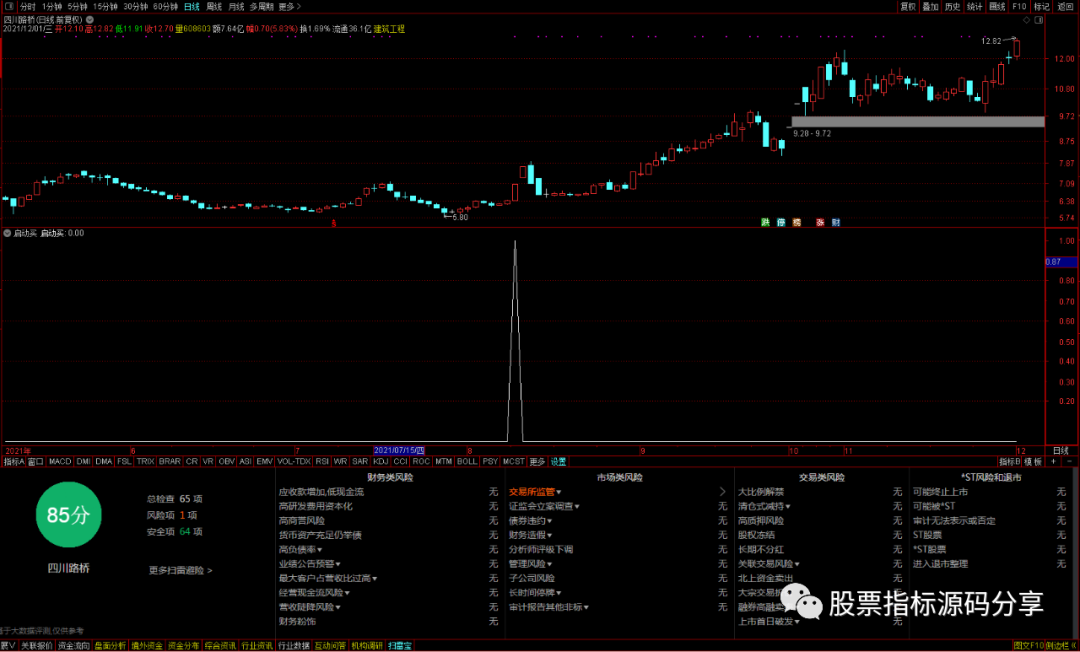Image resolution: width=1080 pixels, height=652 pixels.
Task: Select the RSI indicator
Action: [x=322, y=461]
